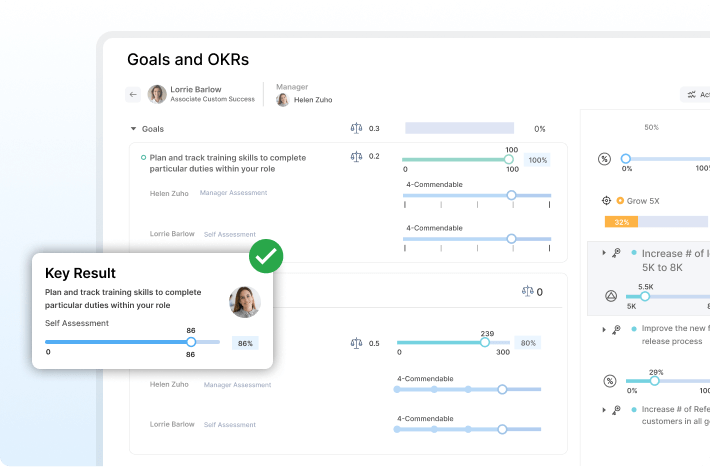Image resolution: width=710 pixels, height=467 pixels.
Task: Adjust the Self Assessment 86 slider handle
Action: coord(191,342)
